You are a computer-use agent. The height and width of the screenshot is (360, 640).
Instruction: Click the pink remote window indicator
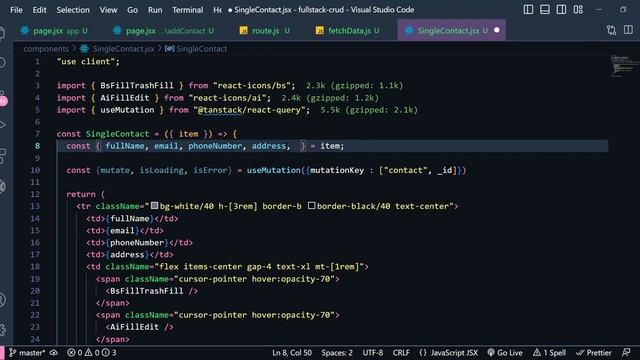tap(2, 353)
